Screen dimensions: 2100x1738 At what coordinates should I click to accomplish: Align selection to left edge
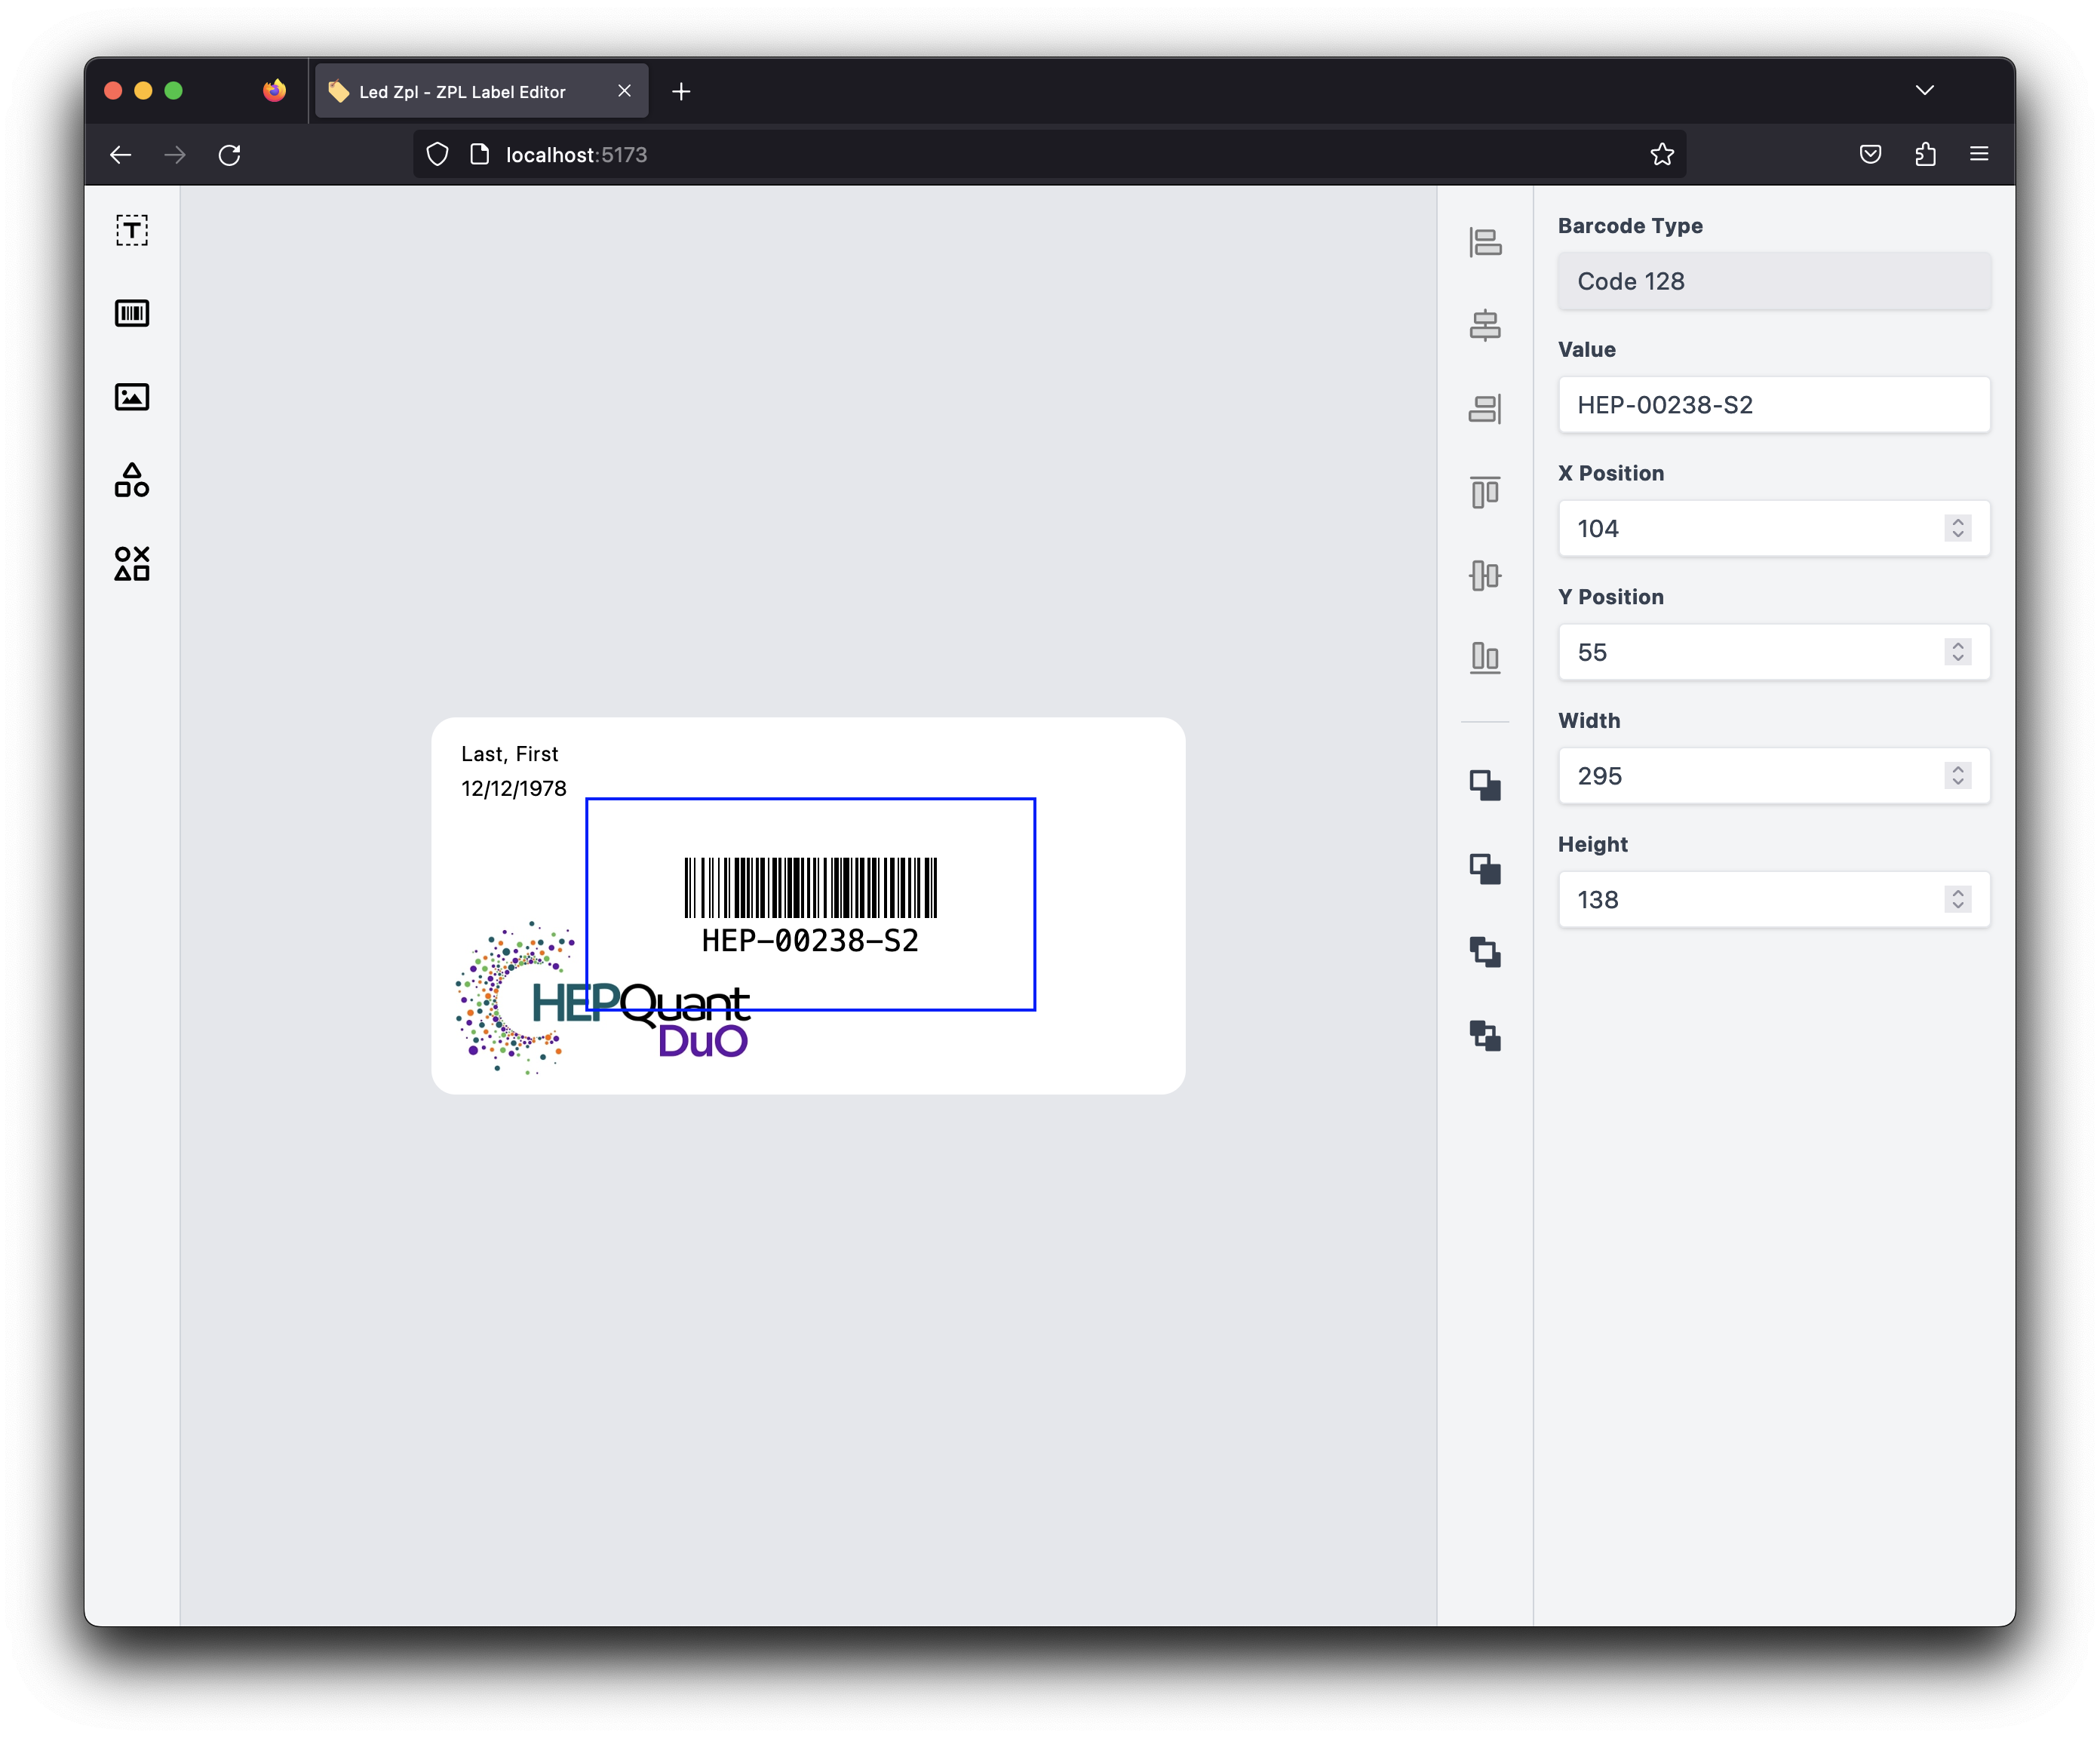point(1485,242)
